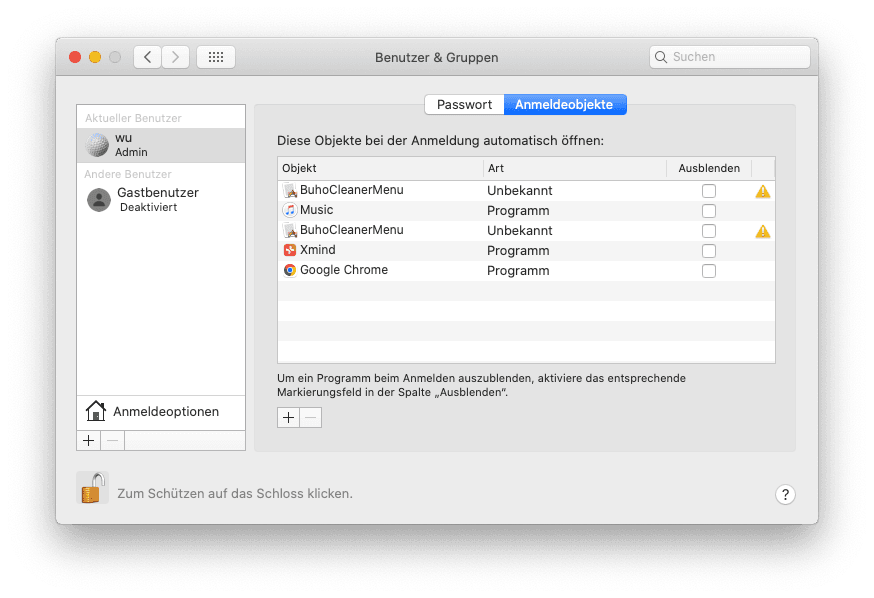Switch to the Passwort tab

(464, 104)
